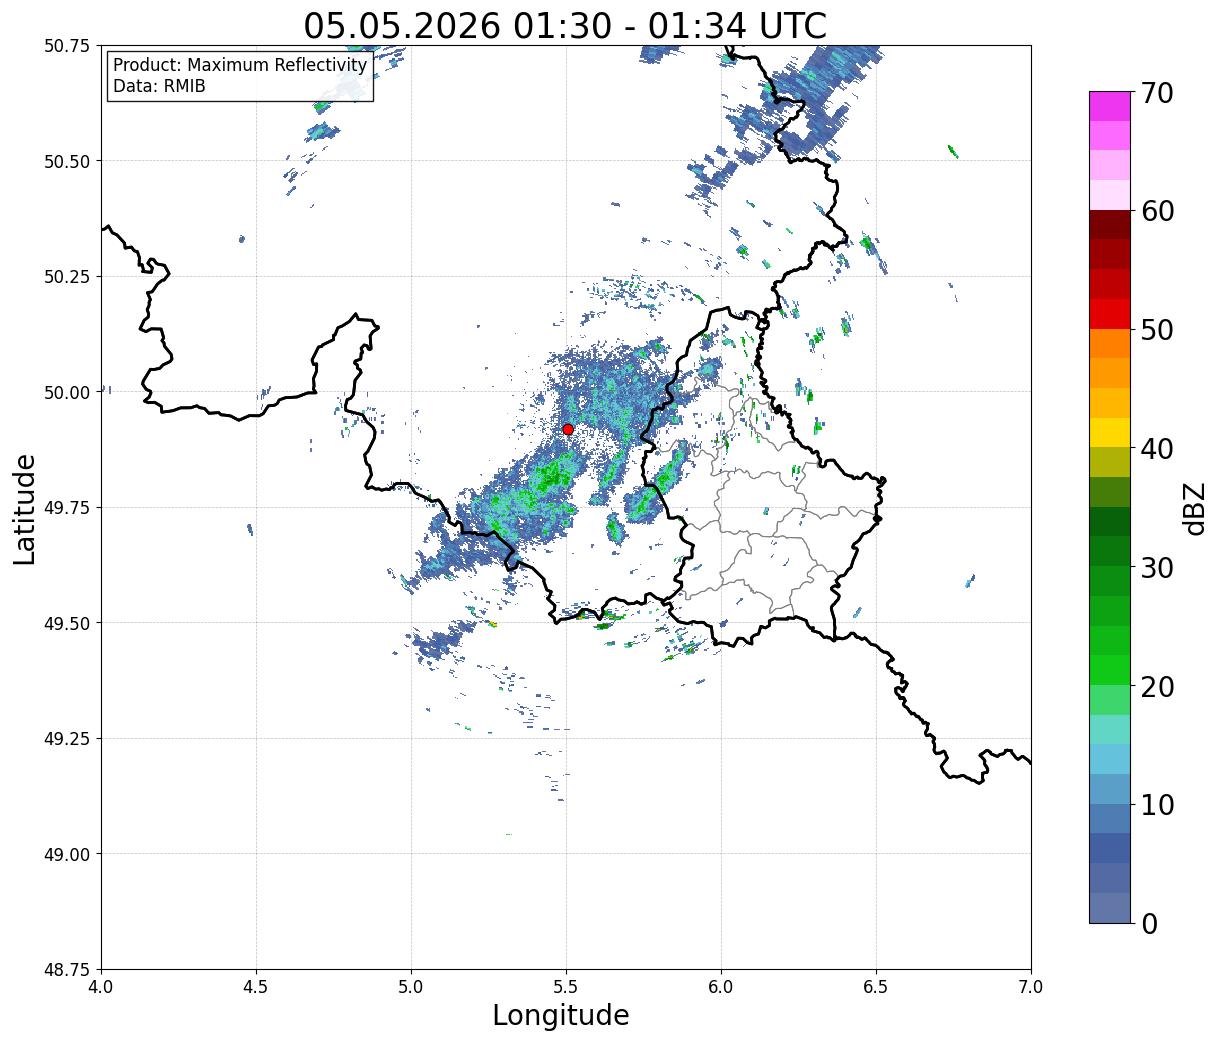Image resolution: width=1219 pixels, height=1040 pixels.
Task: Click the 60 value on the colorbar
Action: tap(1157, 211)
